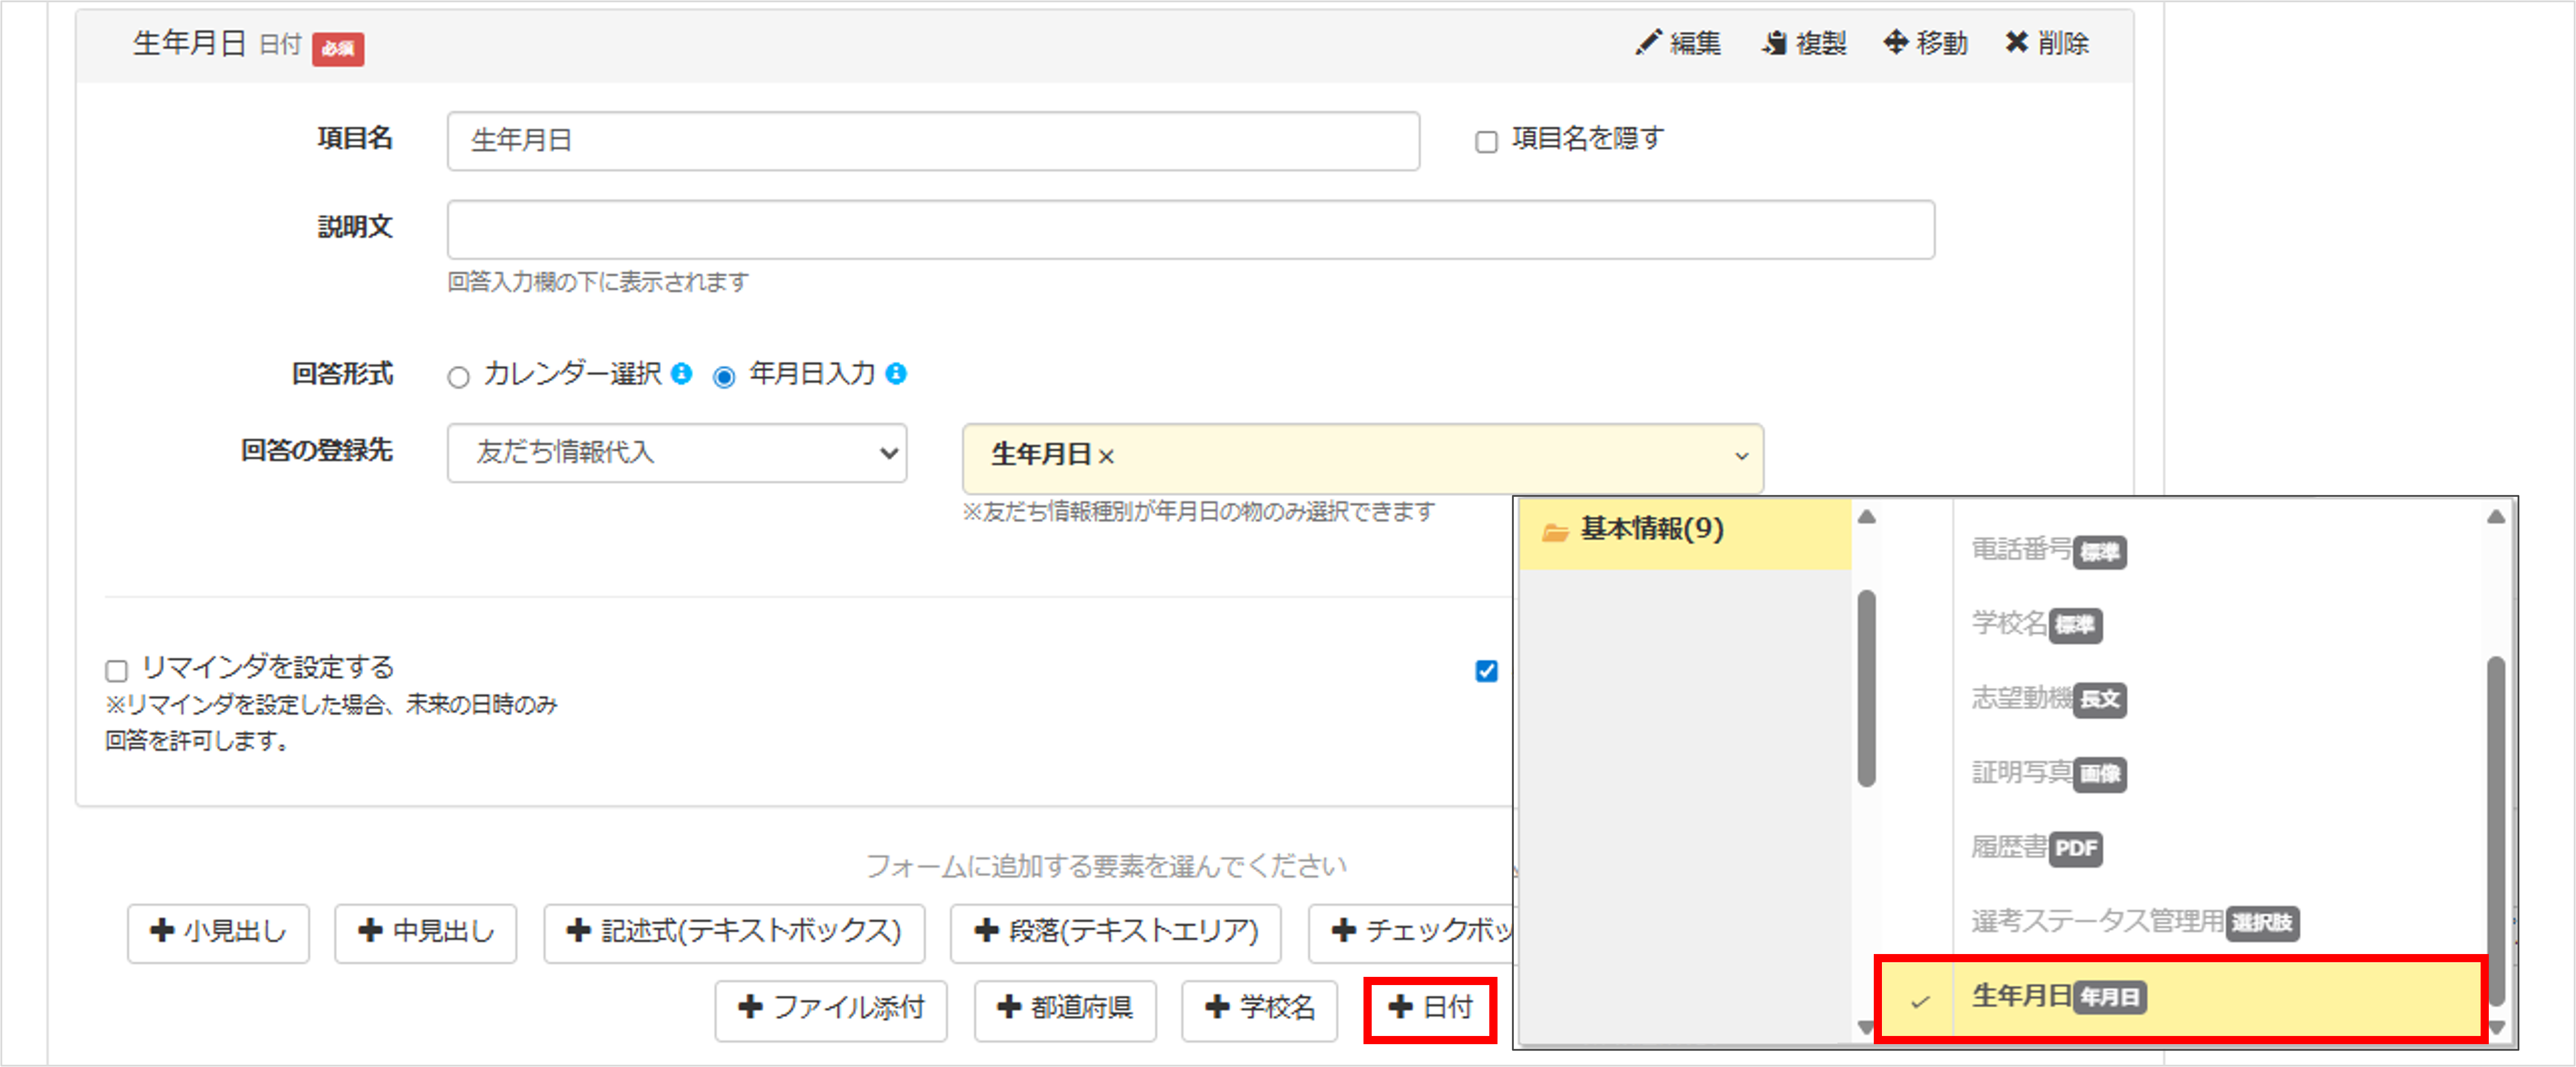Click the 複製 duplicate icon
The image size is (2576, 1067).
coord(1775,43)
